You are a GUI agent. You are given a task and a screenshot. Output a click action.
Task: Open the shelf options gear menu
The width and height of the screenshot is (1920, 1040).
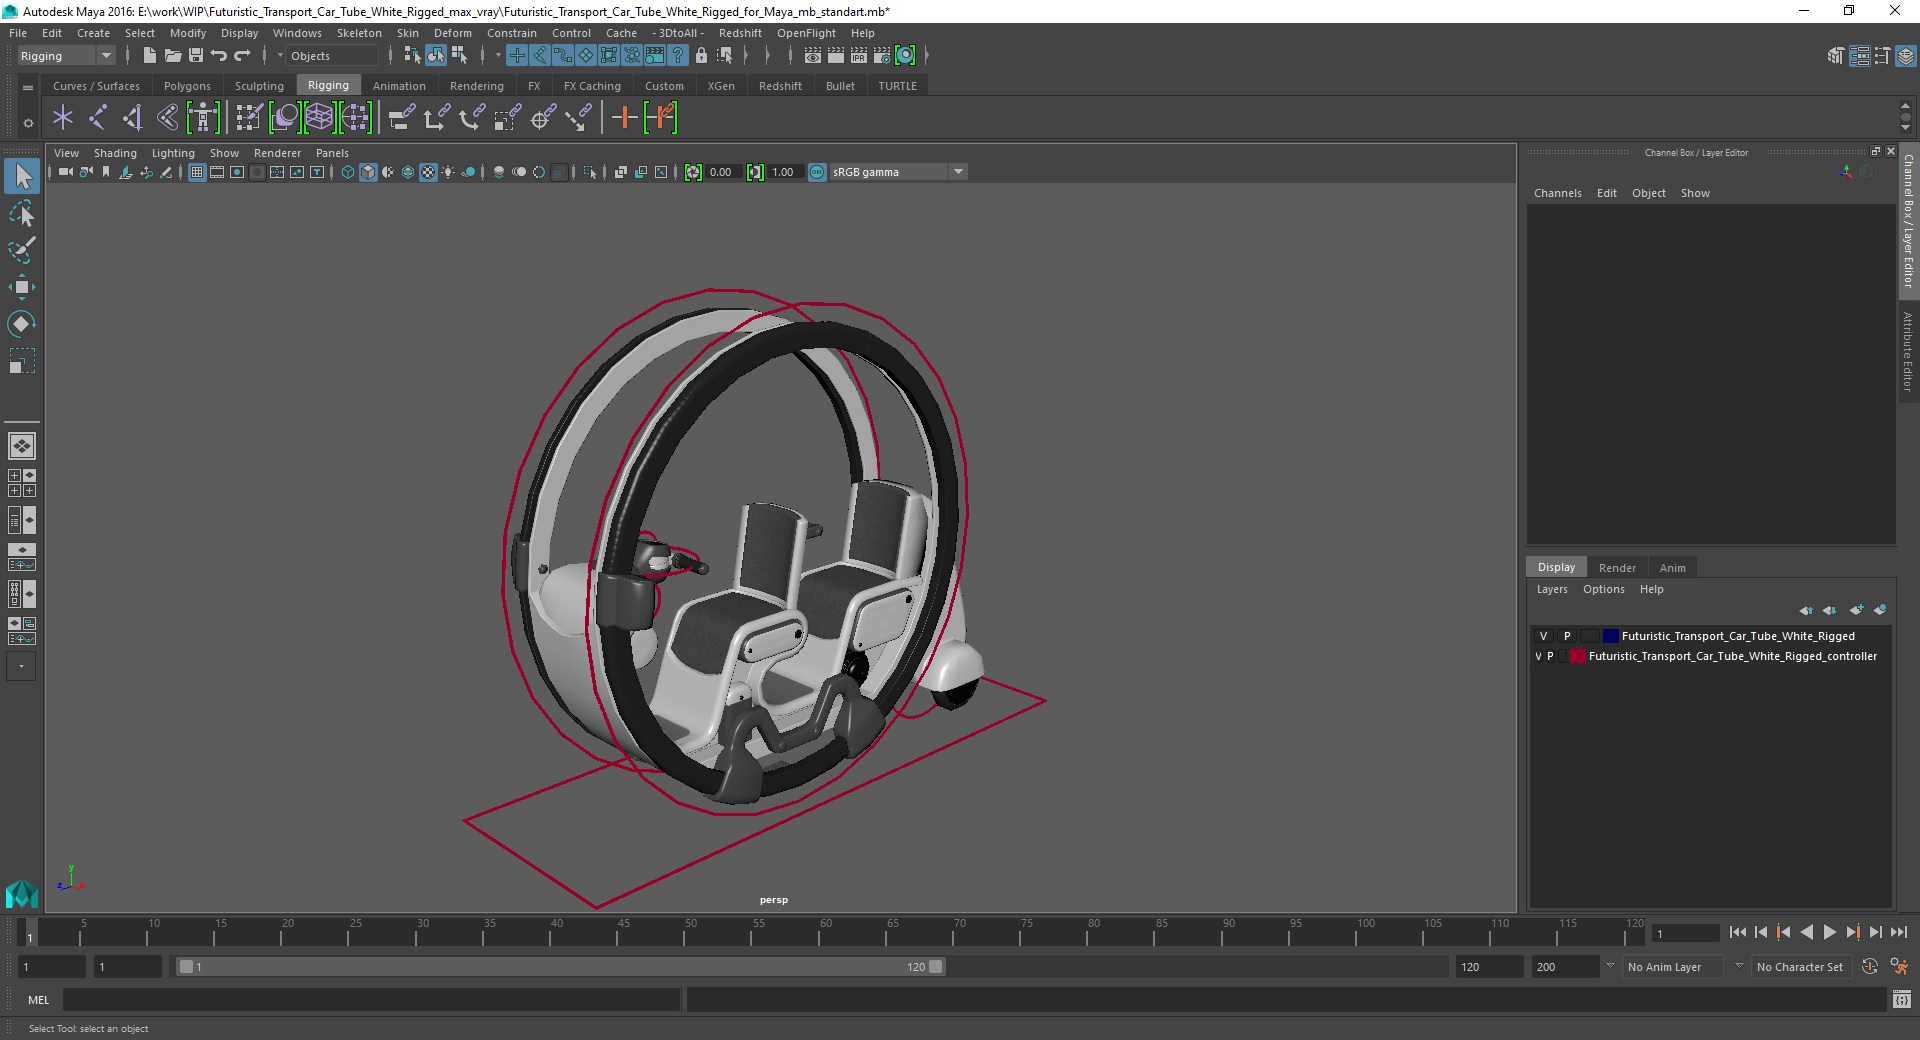[x=28, y=123]
